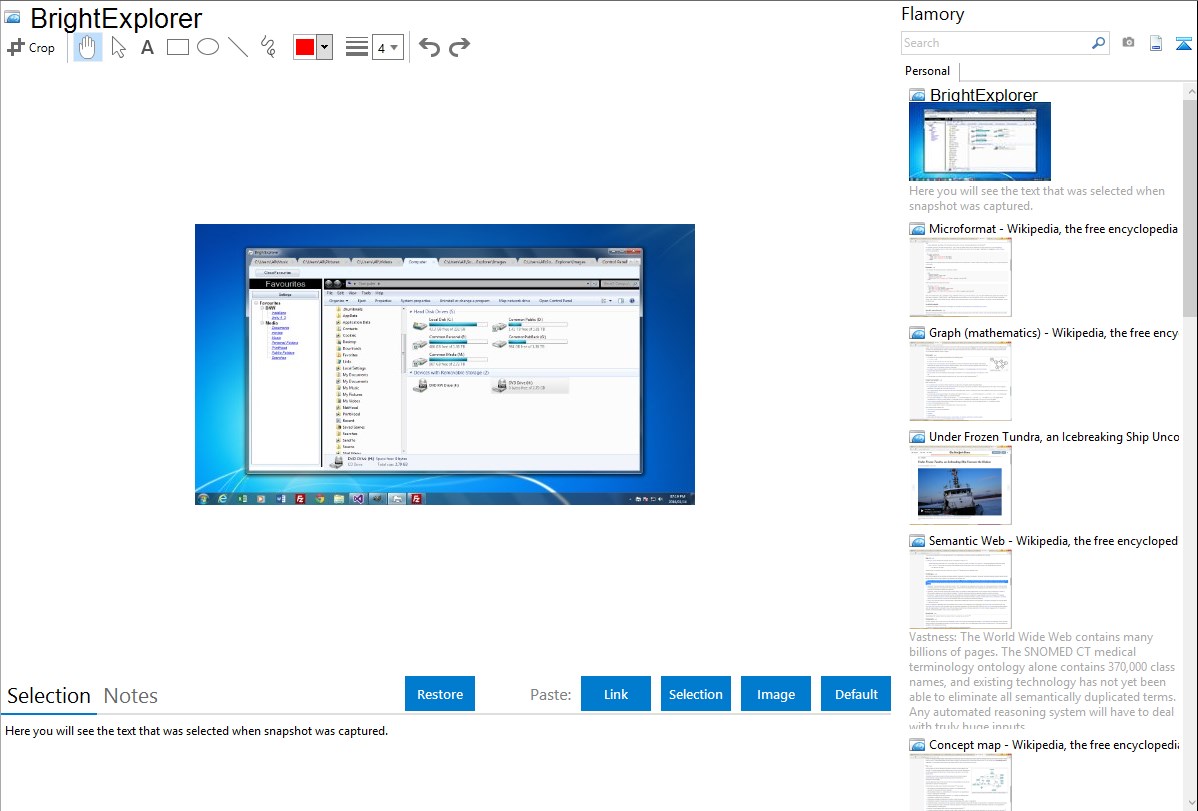The image size is (1198, 811).
Task: Choose the text annotation tool
Action: (147, 47)
